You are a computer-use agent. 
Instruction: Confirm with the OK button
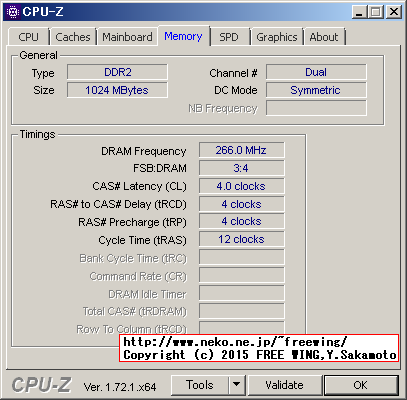361,385
